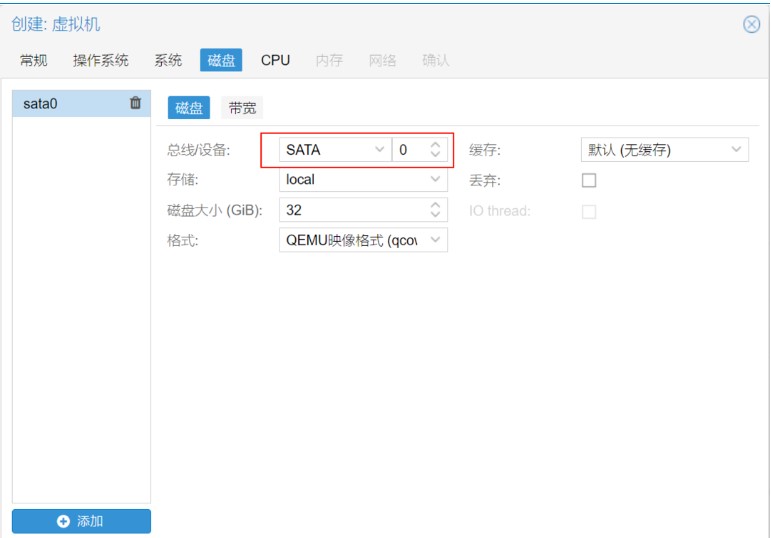Switch to the 带宽 sub-tab

click(x=242, y=108)
